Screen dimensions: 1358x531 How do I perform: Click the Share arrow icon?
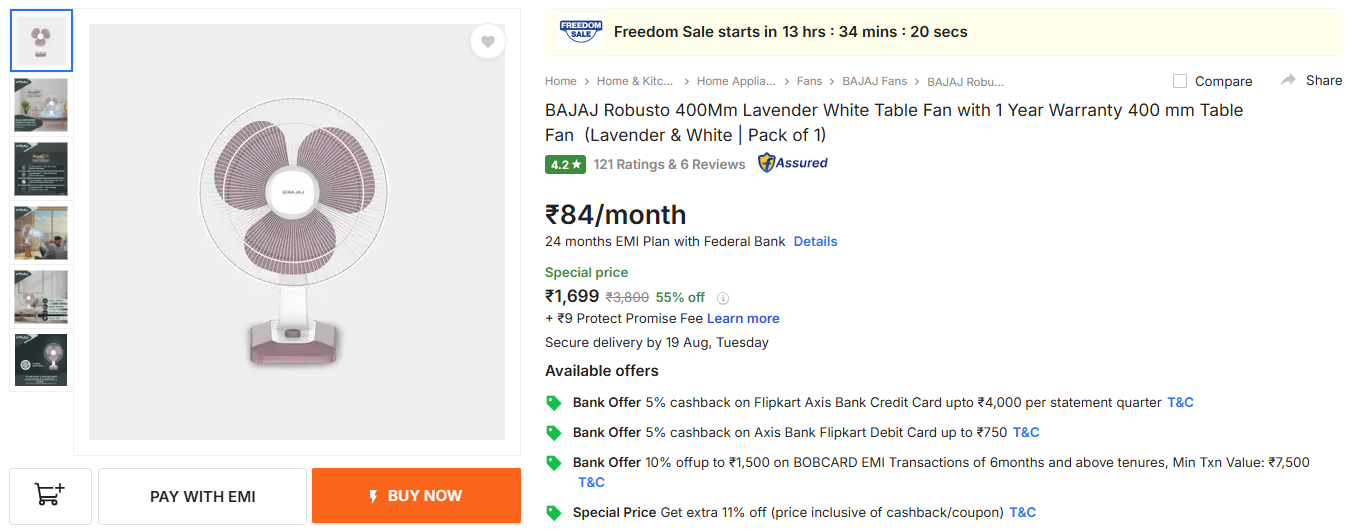[1288, 80]
